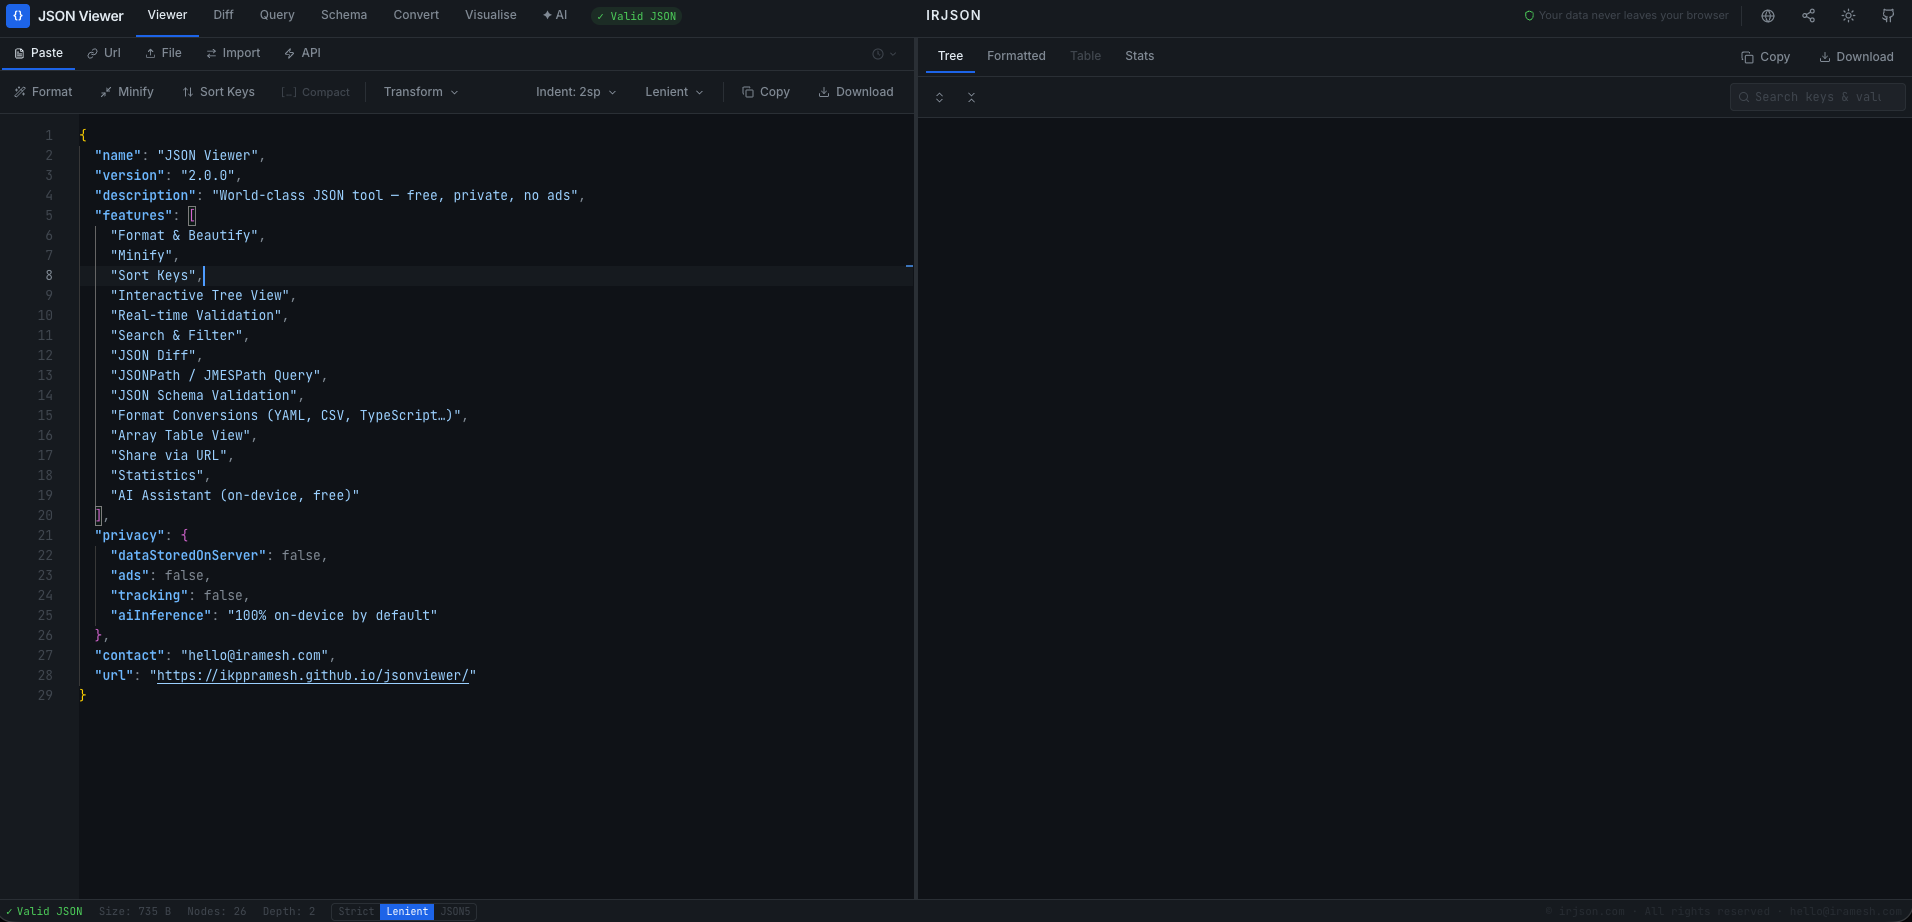Open the Visualise tab

[491, 15]
